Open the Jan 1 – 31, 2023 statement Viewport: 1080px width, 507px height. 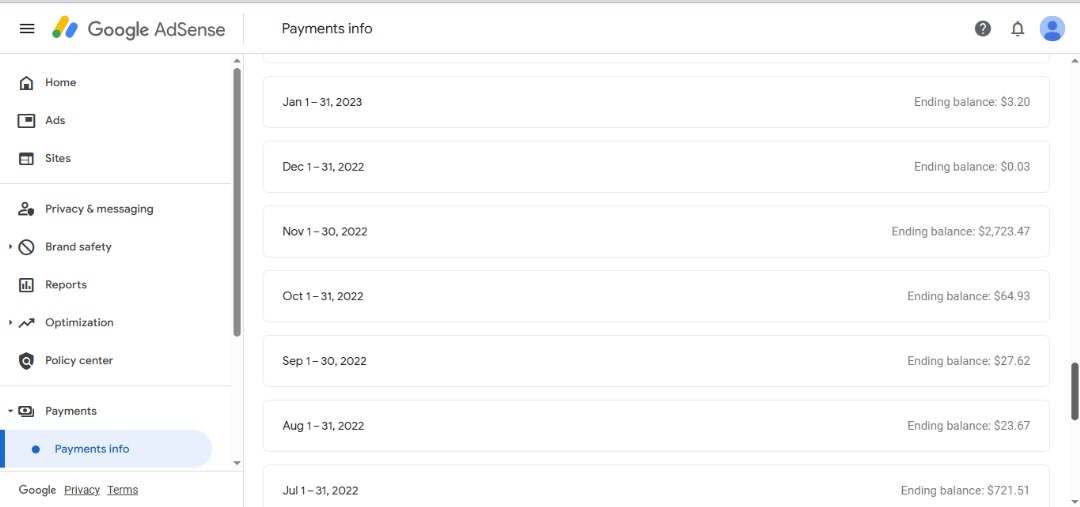656,102
